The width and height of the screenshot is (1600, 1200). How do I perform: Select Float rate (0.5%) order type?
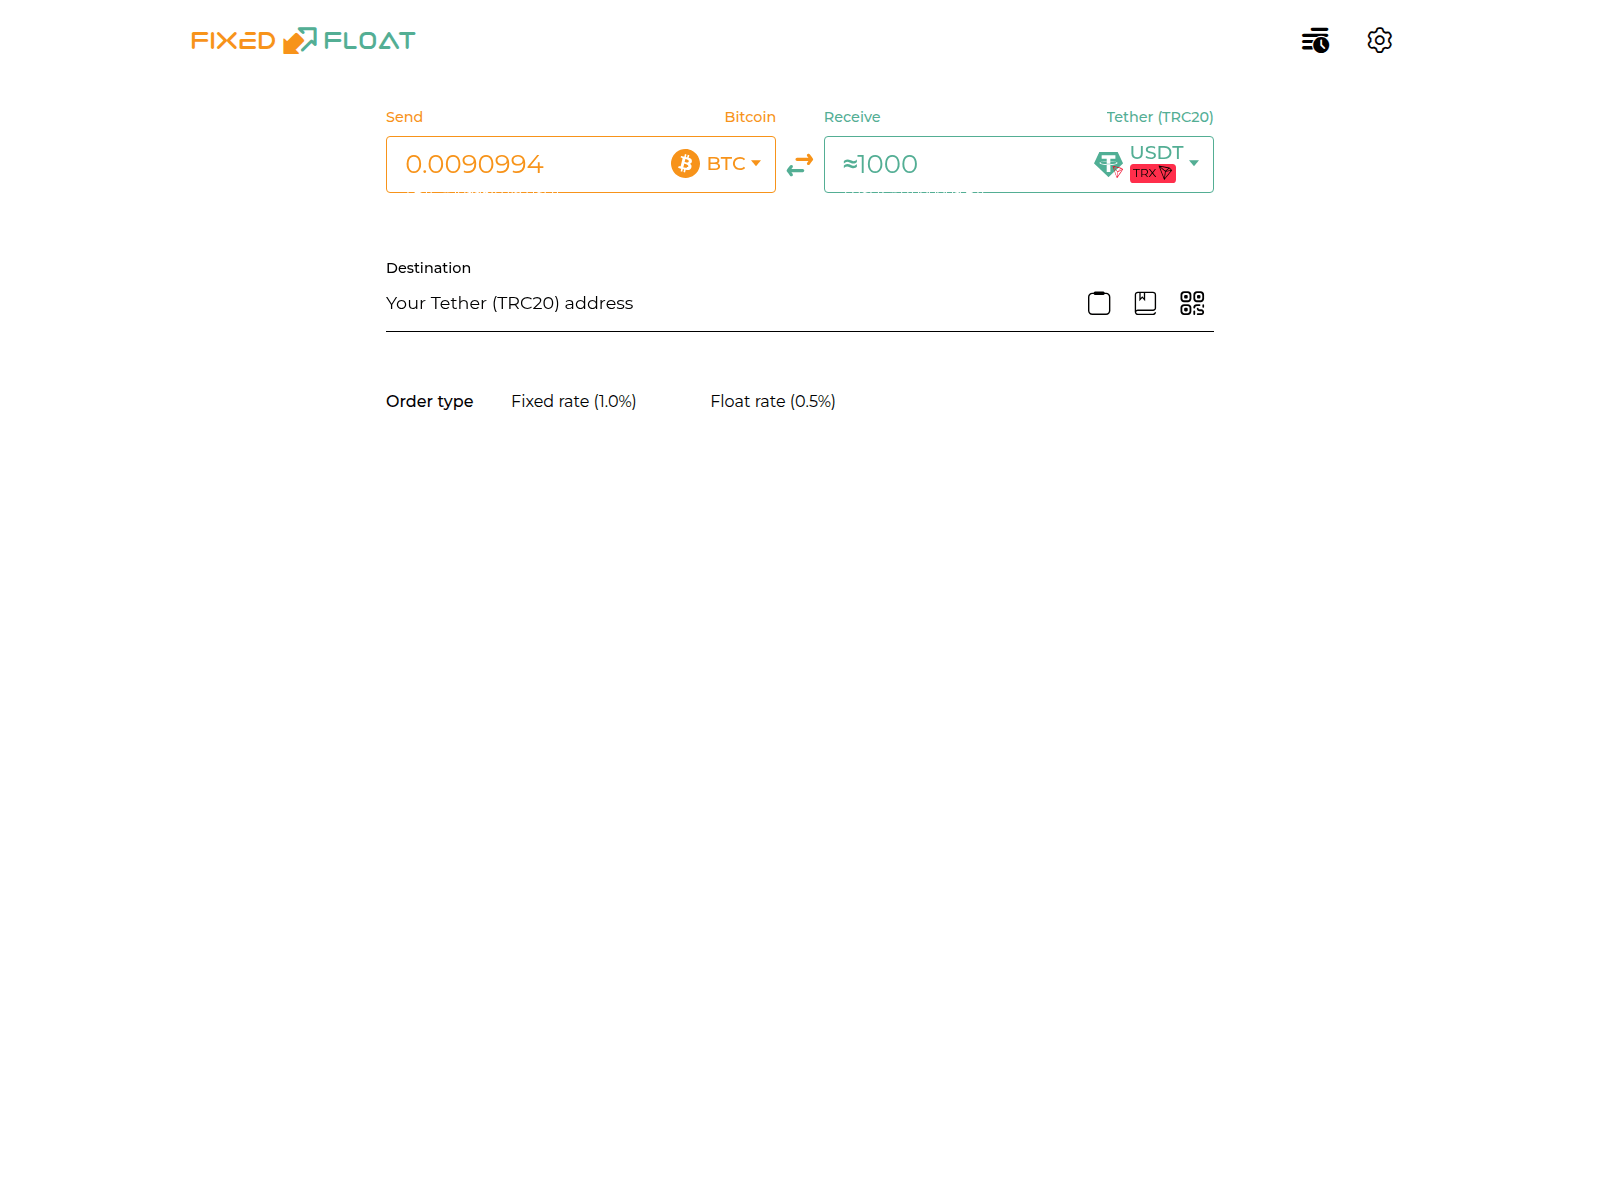(x=773, y=401)
